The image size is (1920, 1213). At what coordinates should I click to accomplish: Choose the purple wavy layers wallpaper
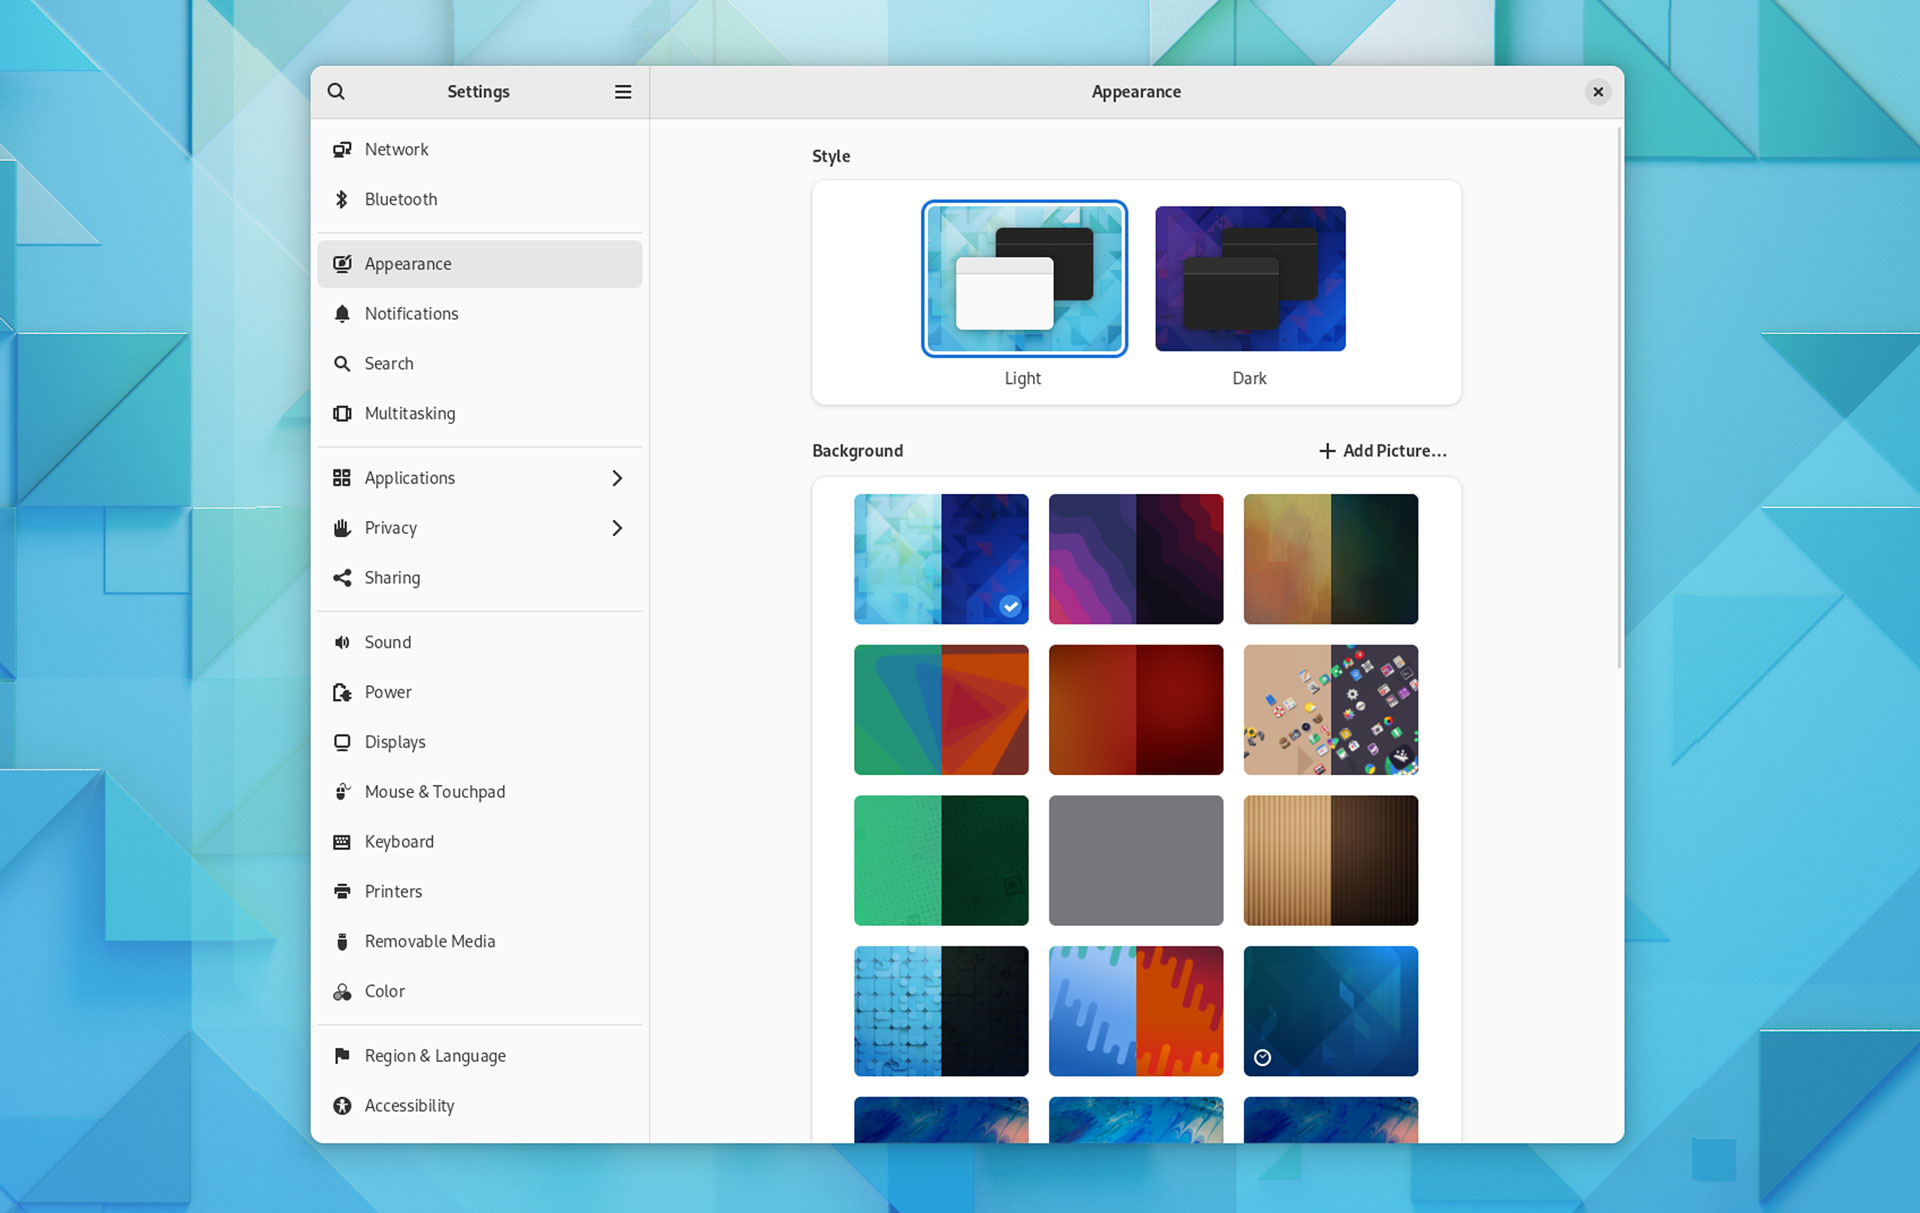point(1136,559)
